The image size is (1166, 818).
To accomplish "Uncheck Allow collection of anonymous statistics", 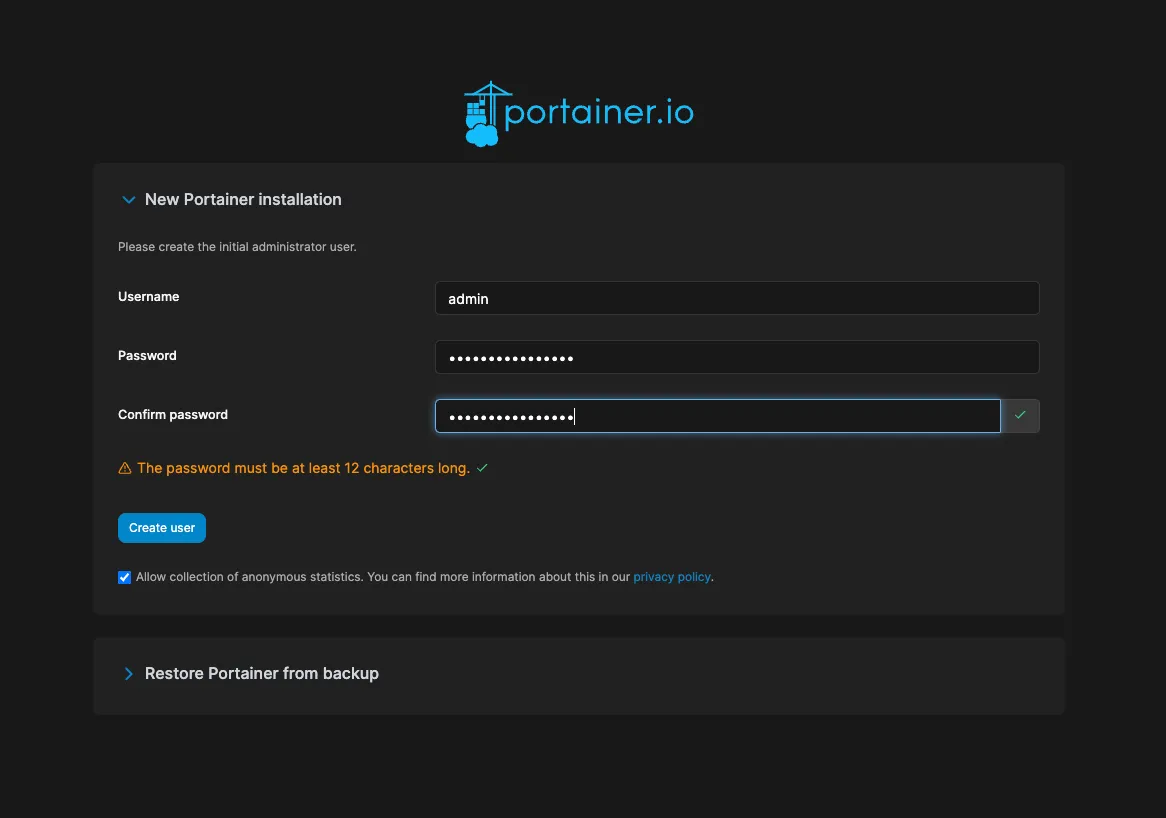I will coord(124,578).
